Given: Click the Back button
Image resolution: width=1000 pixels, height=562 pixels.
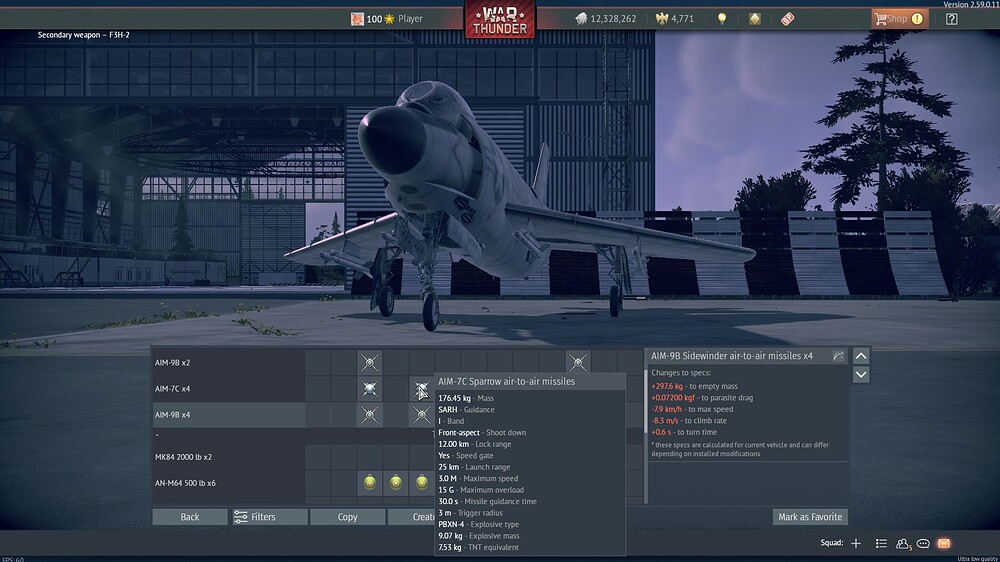Looking at the screenshot, I should point(189,517).
